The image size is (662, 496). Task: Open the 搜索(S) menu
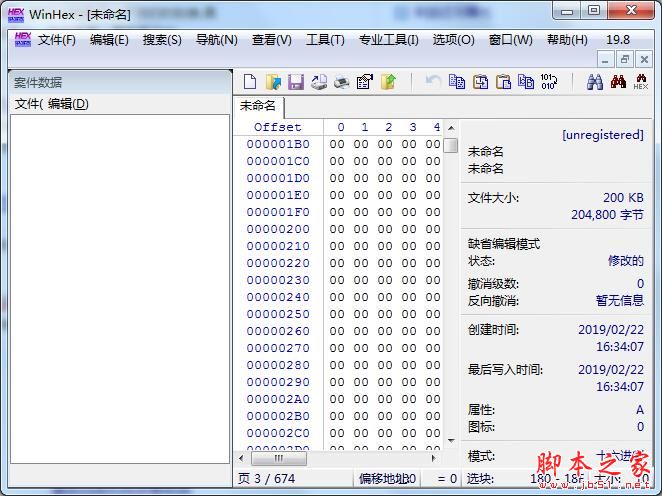click(x=162, y=40)
